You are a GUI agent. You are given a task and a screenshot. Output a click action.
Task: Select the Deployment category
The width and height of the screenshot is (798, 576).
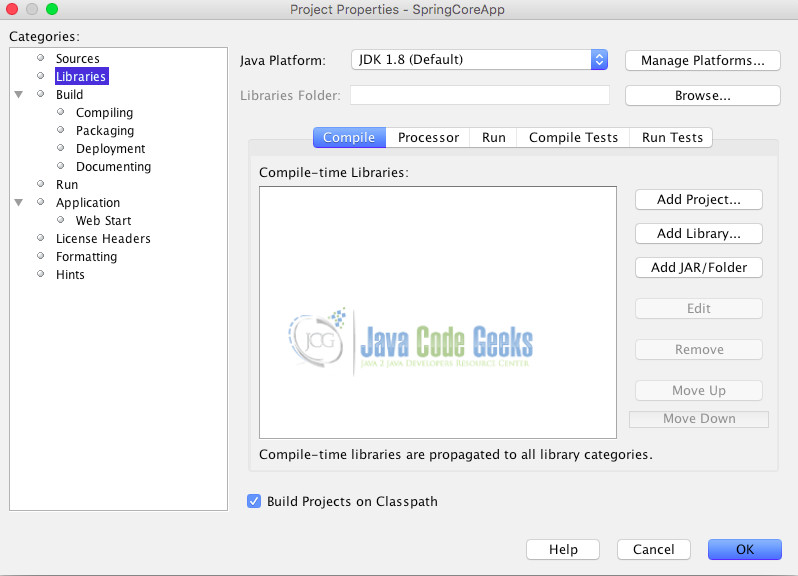(110, 149)
